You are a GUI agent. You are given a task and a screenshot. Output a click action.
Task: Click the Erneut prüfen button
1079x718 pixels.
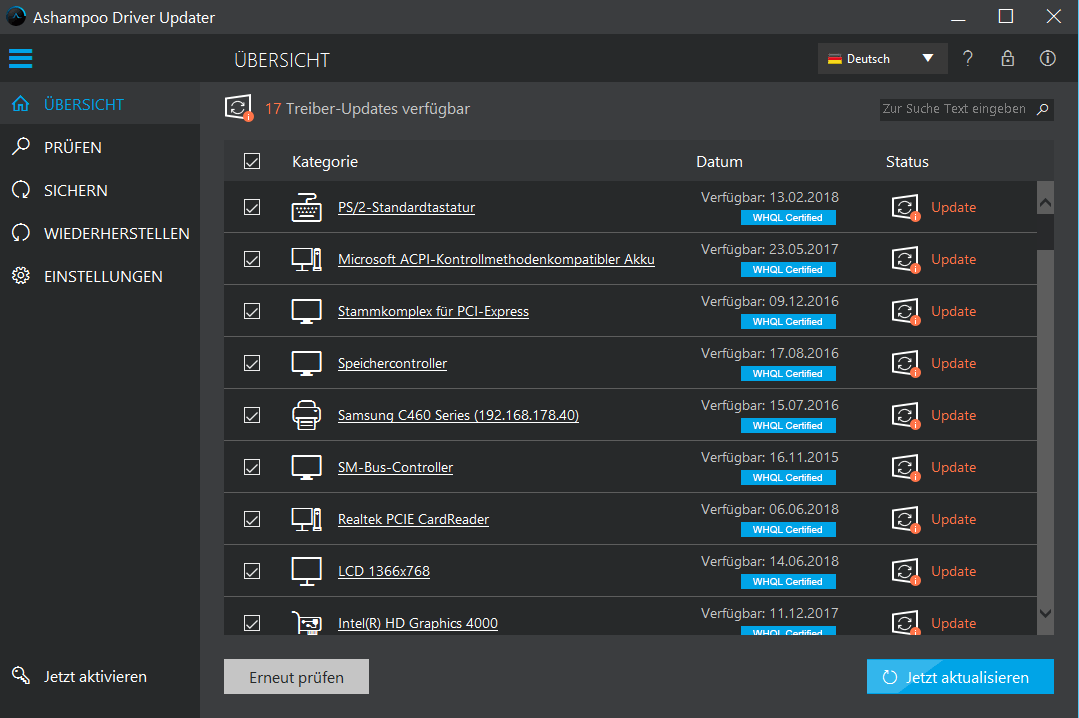(296, 677)
